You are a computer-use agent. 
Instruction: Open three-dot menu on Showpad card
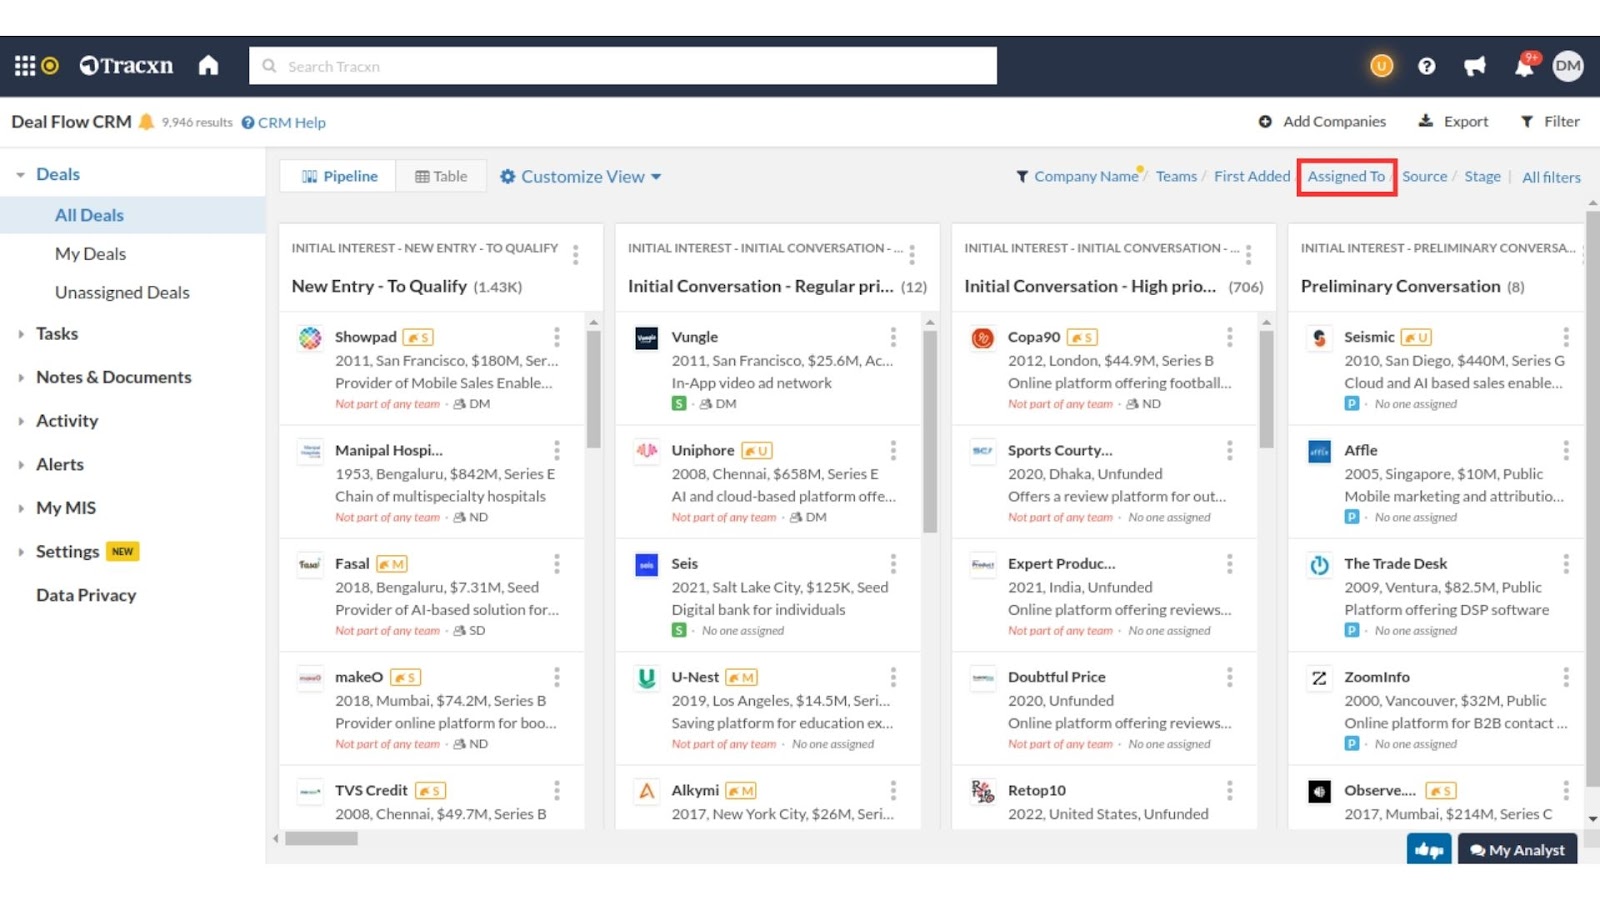click(557, 337)
